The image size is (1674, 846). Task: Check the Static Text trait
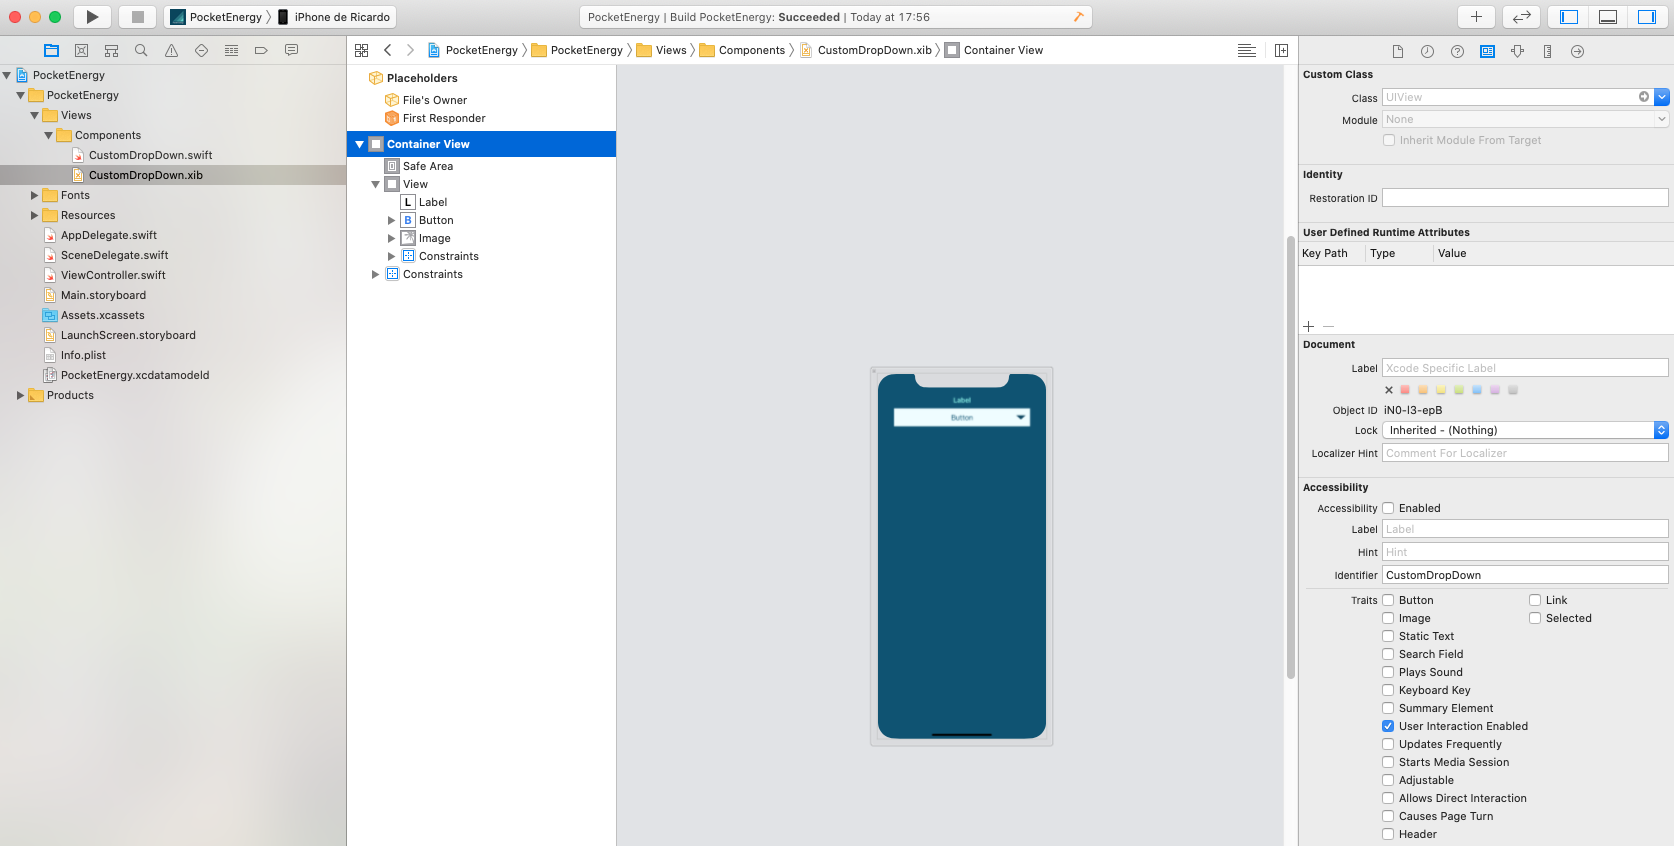pyautogui.click(x=1388, y=636)
